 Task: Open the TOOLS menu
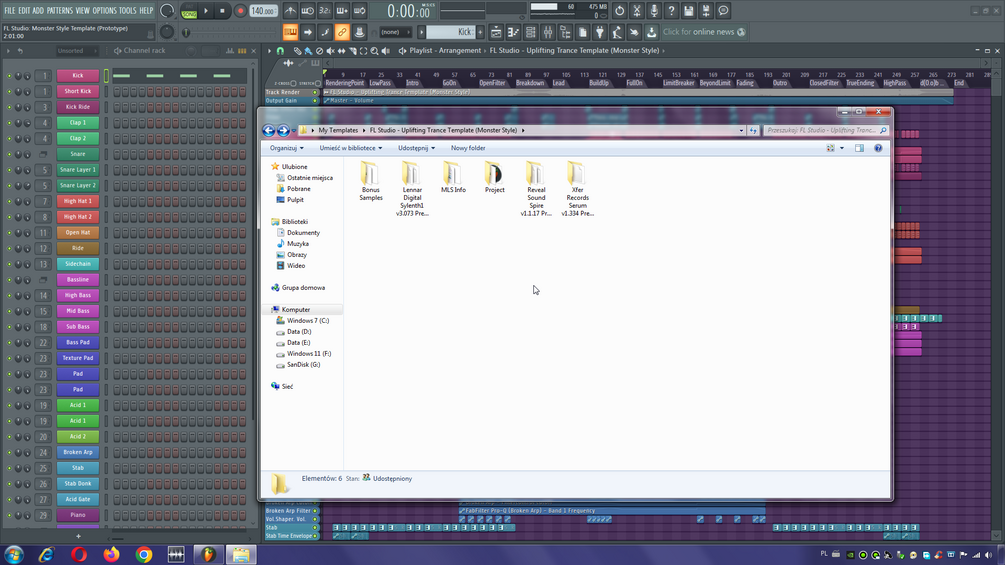click(128, 11)
